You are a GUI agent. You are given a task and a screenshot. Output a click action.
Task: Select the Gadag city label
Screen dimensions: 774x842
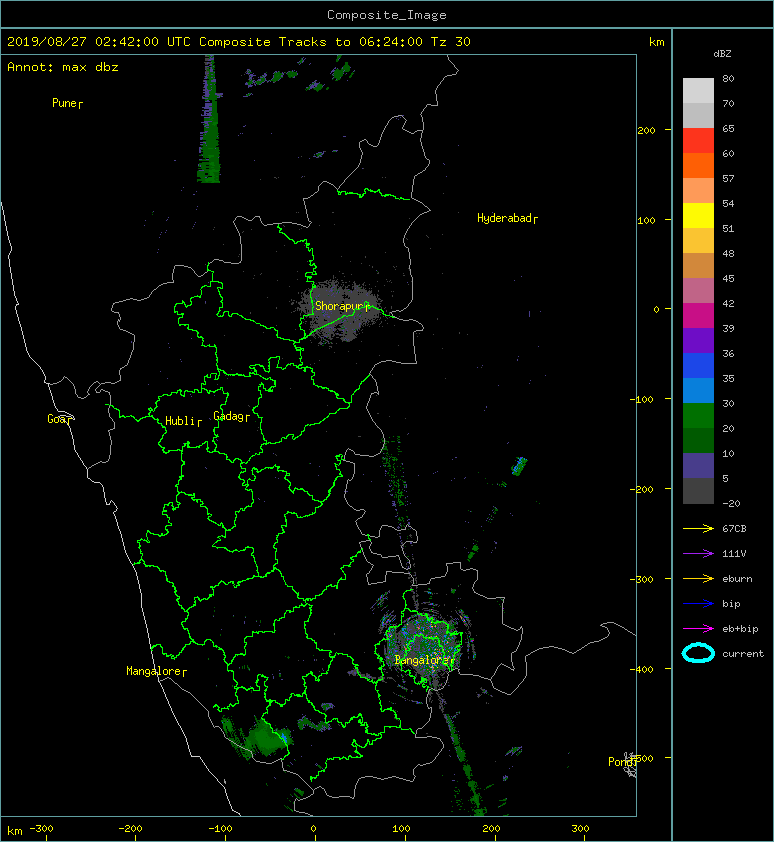point(232,416)
